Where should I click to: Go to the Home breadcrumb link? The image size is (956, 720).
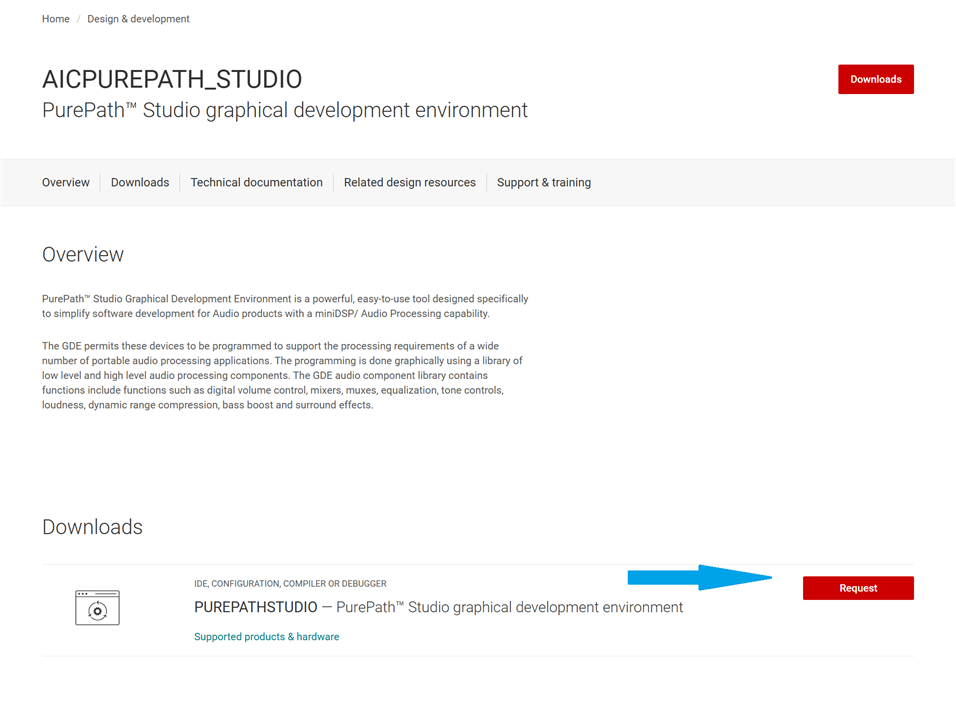coord(55,19)
